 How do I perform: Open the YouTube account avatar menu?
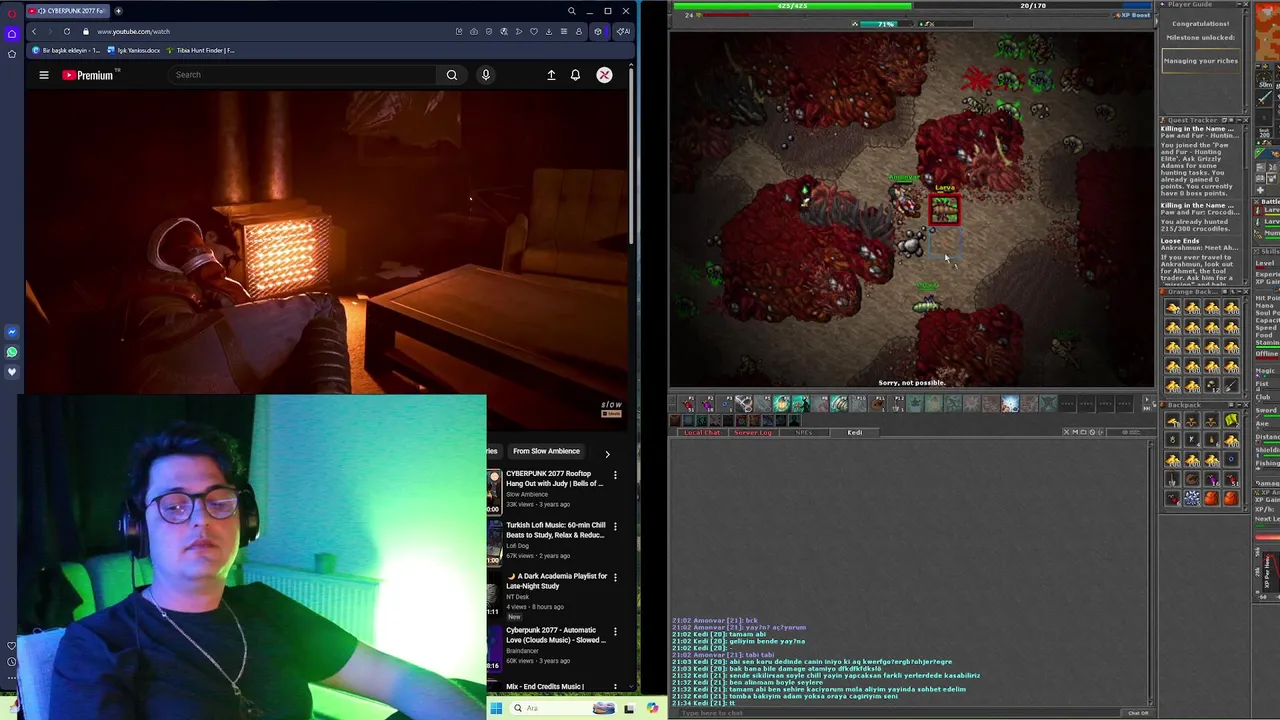[x=604, y=75]
